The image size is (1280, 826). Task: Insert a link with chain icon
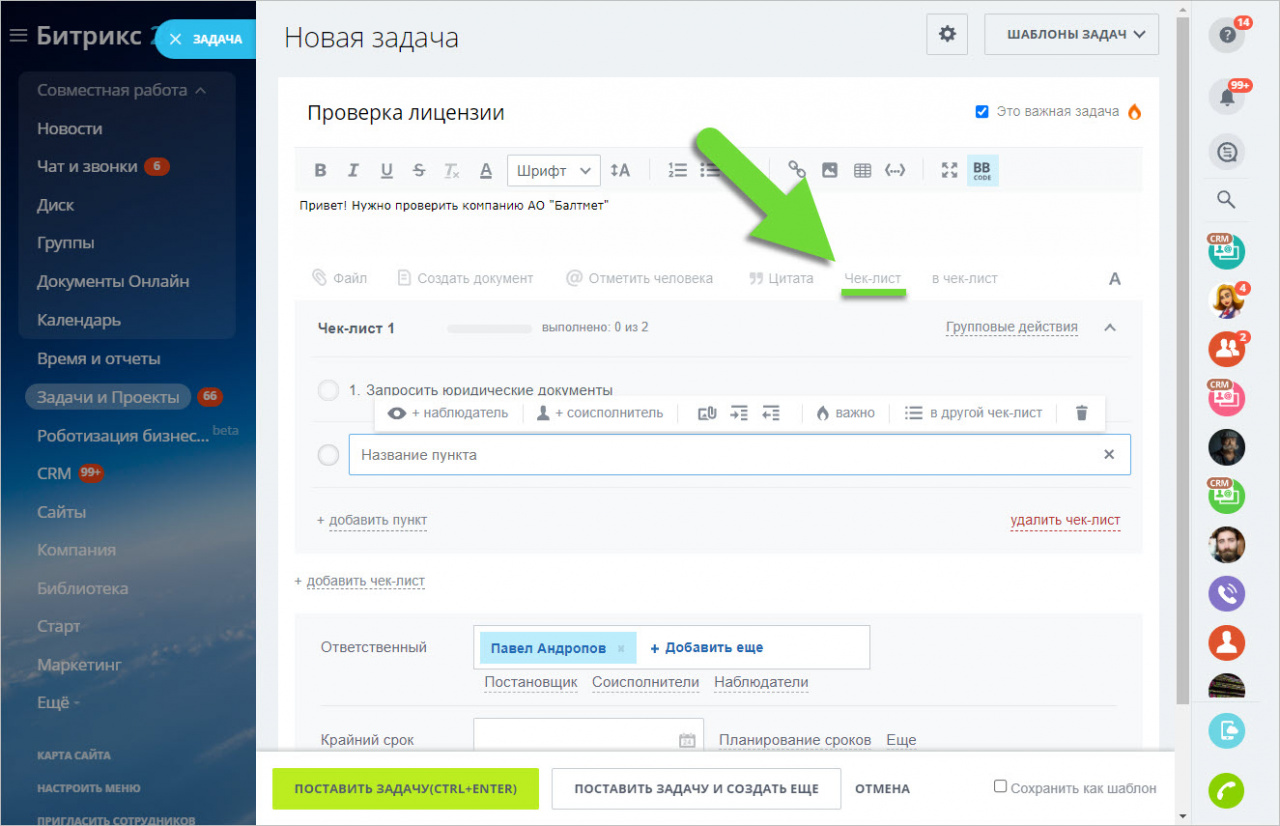[797, 170]
